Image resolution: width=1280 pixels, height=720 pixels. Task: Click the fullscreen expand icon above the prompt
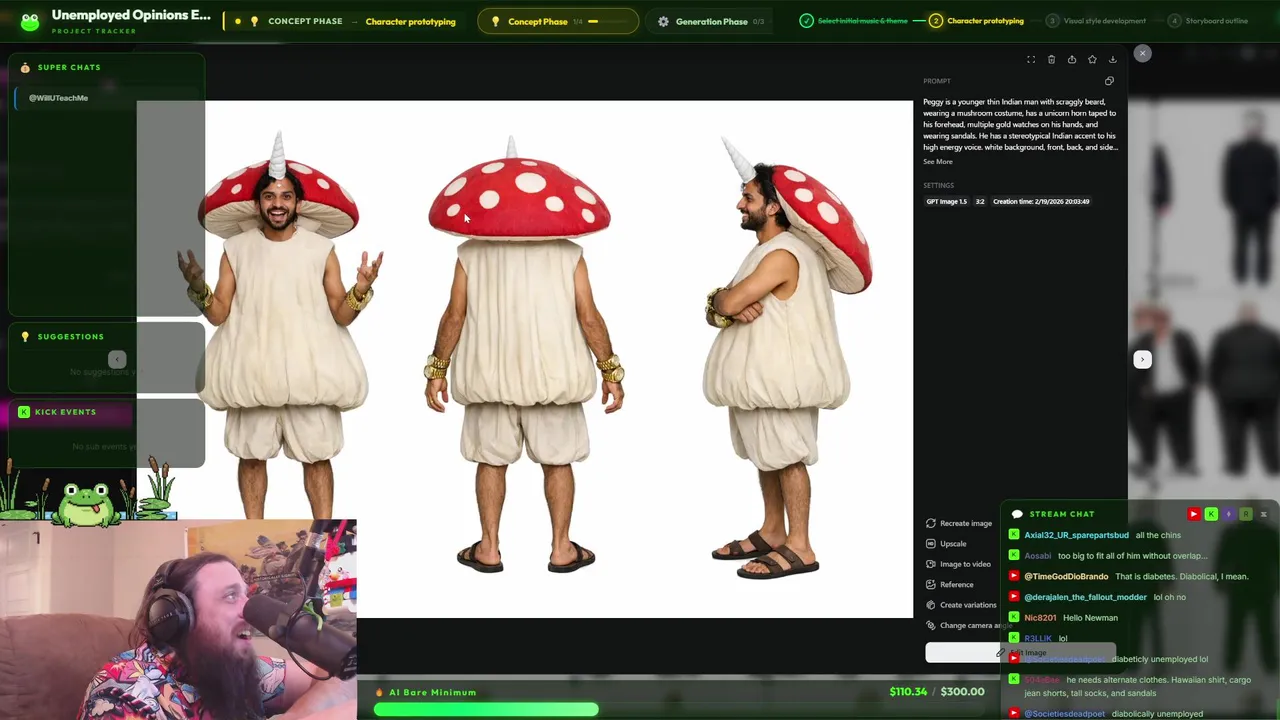(x=1031, y=60)
